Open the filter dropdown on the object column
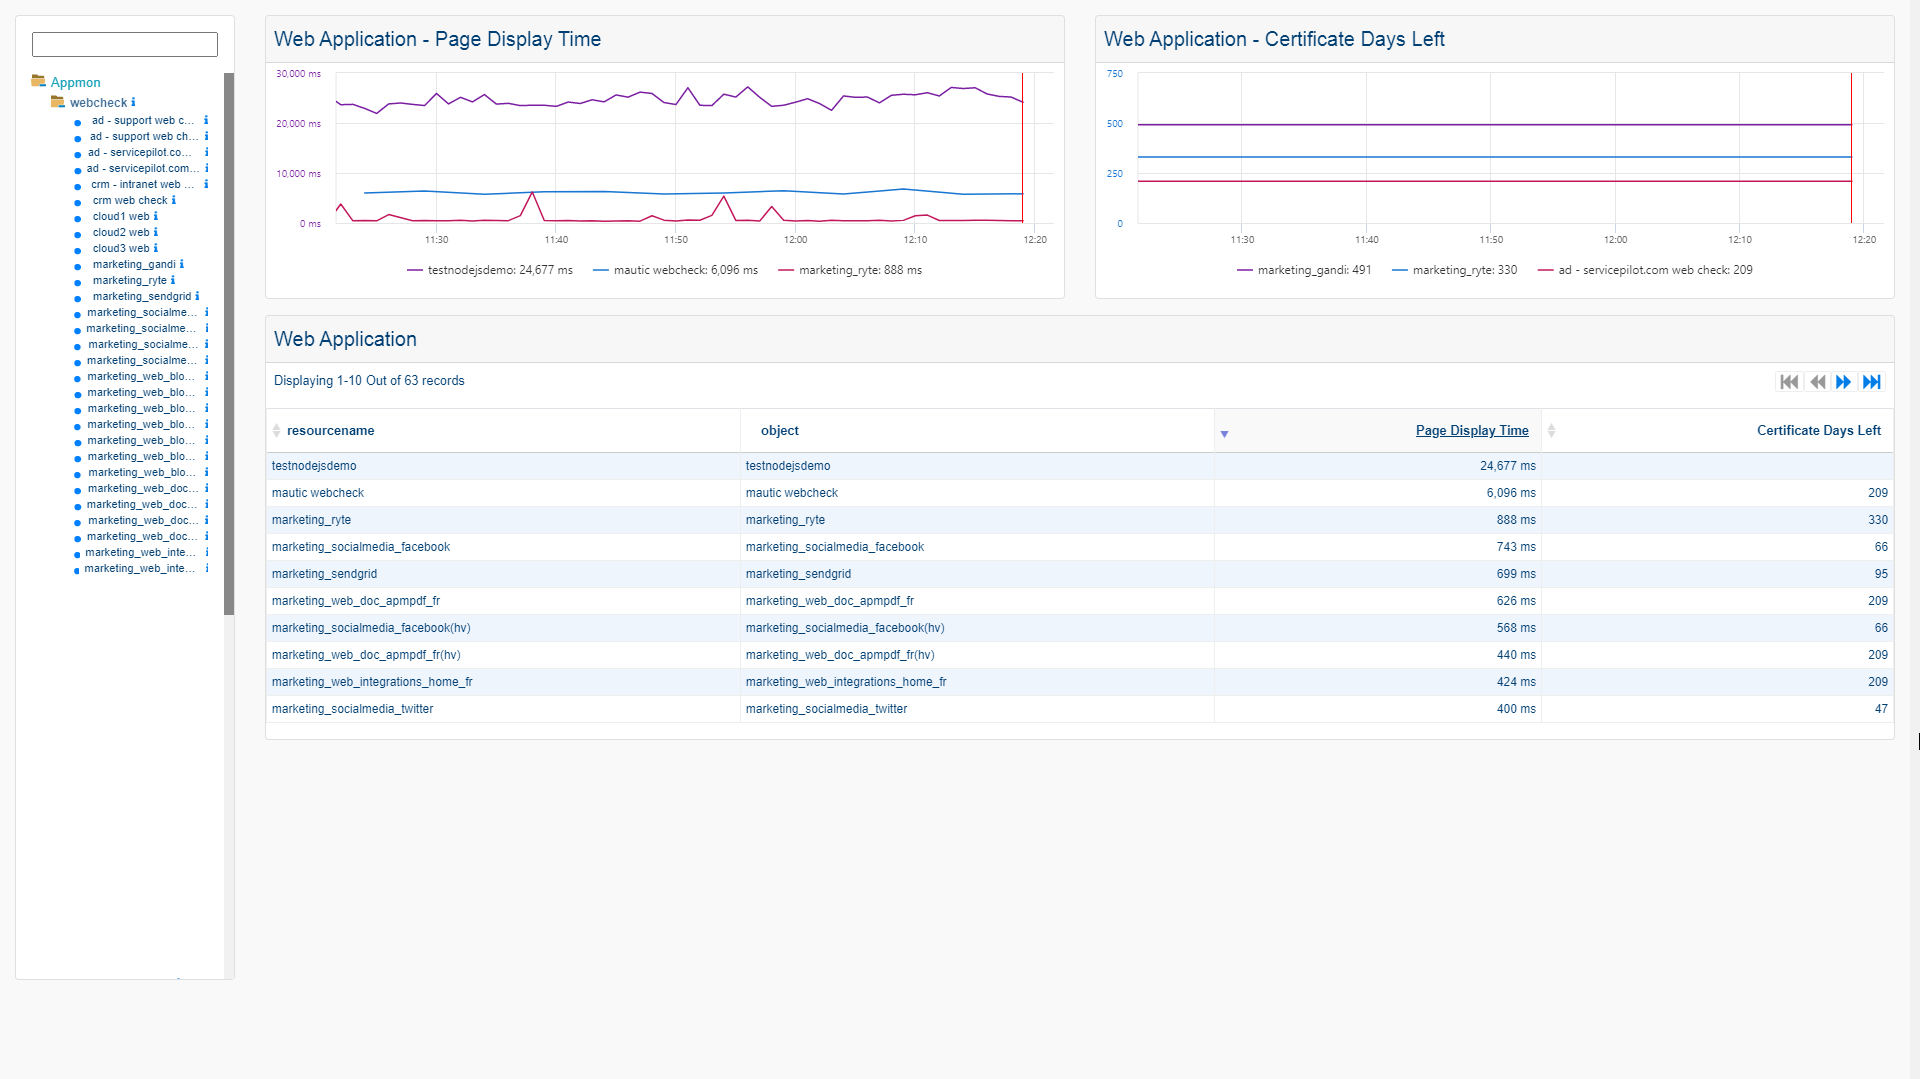This screenshot has height=1079, width=1920. [1225, 433]
